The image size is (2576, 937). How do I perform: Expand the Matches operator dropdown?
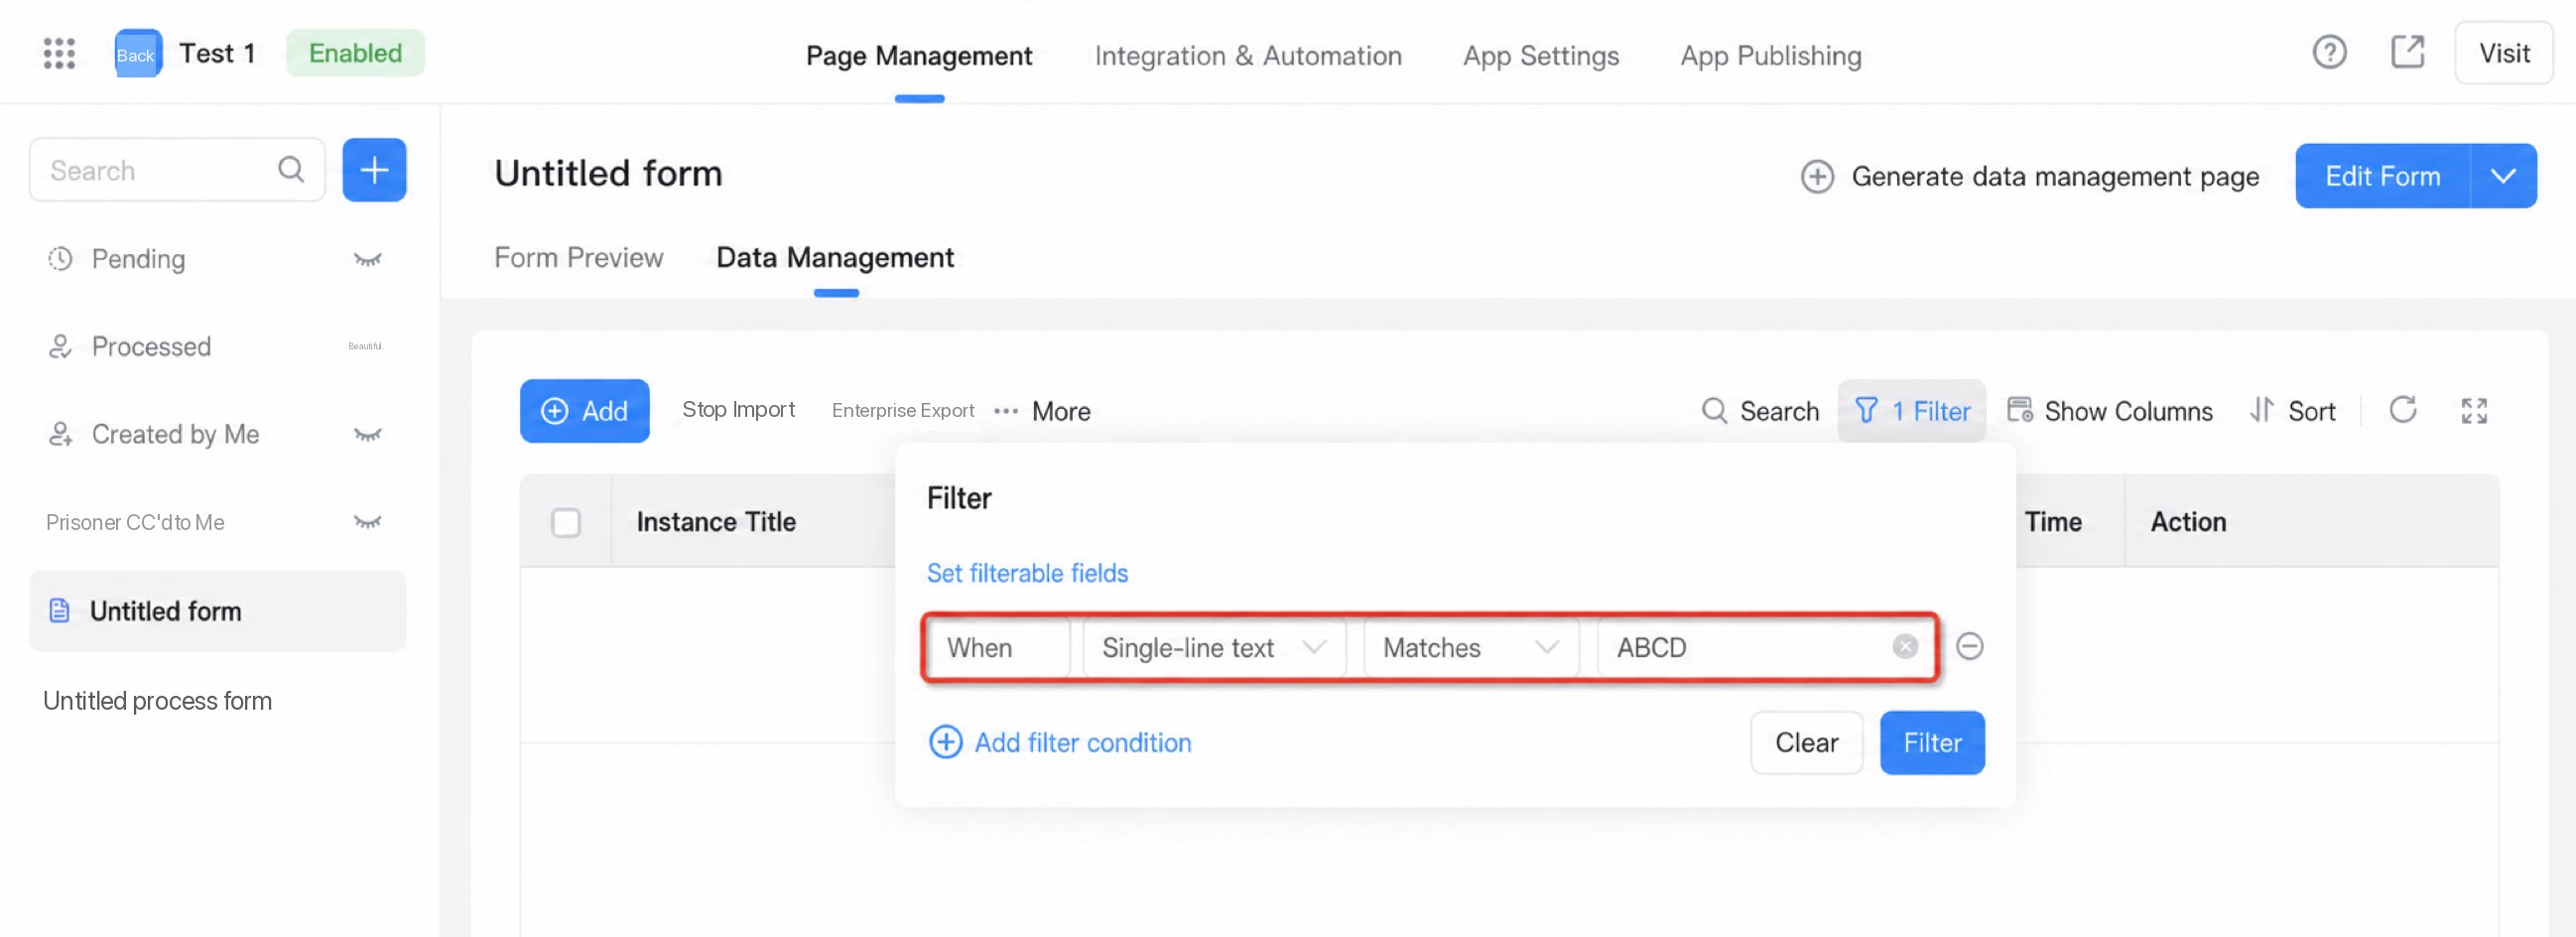pos(1471,648)
